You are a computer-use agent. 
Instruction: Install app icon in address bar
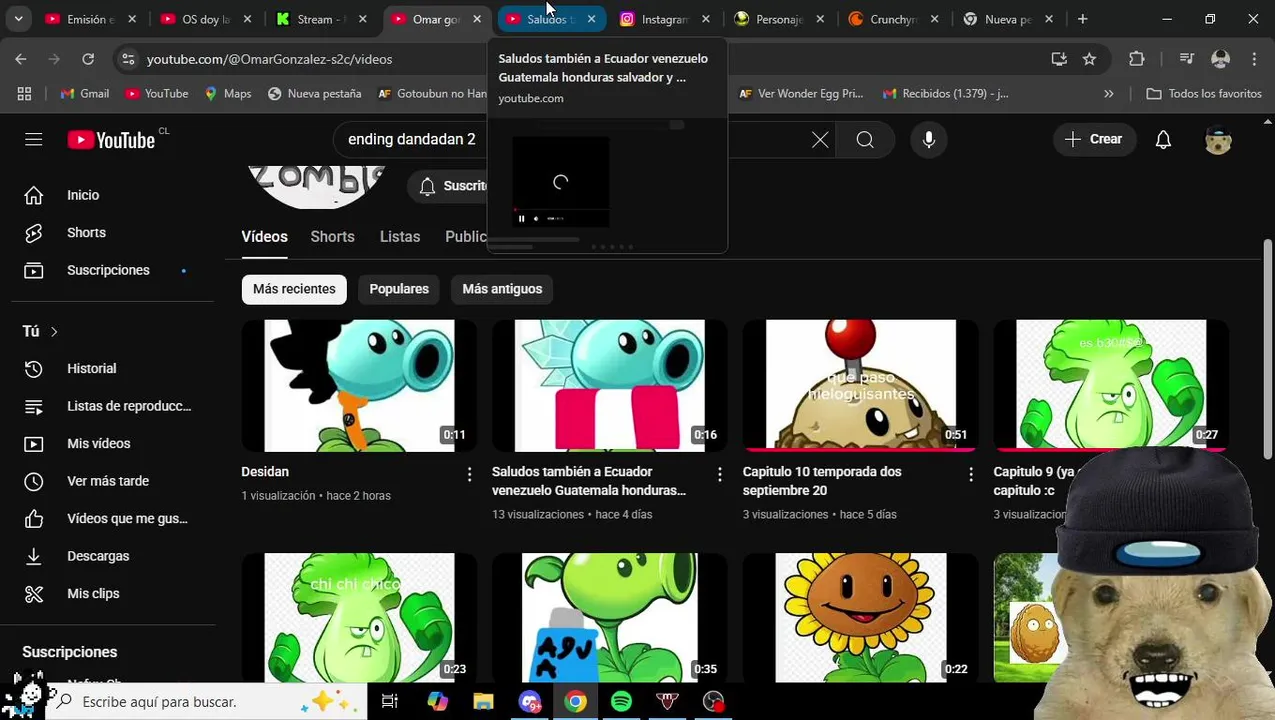[x=1059, y=59]
